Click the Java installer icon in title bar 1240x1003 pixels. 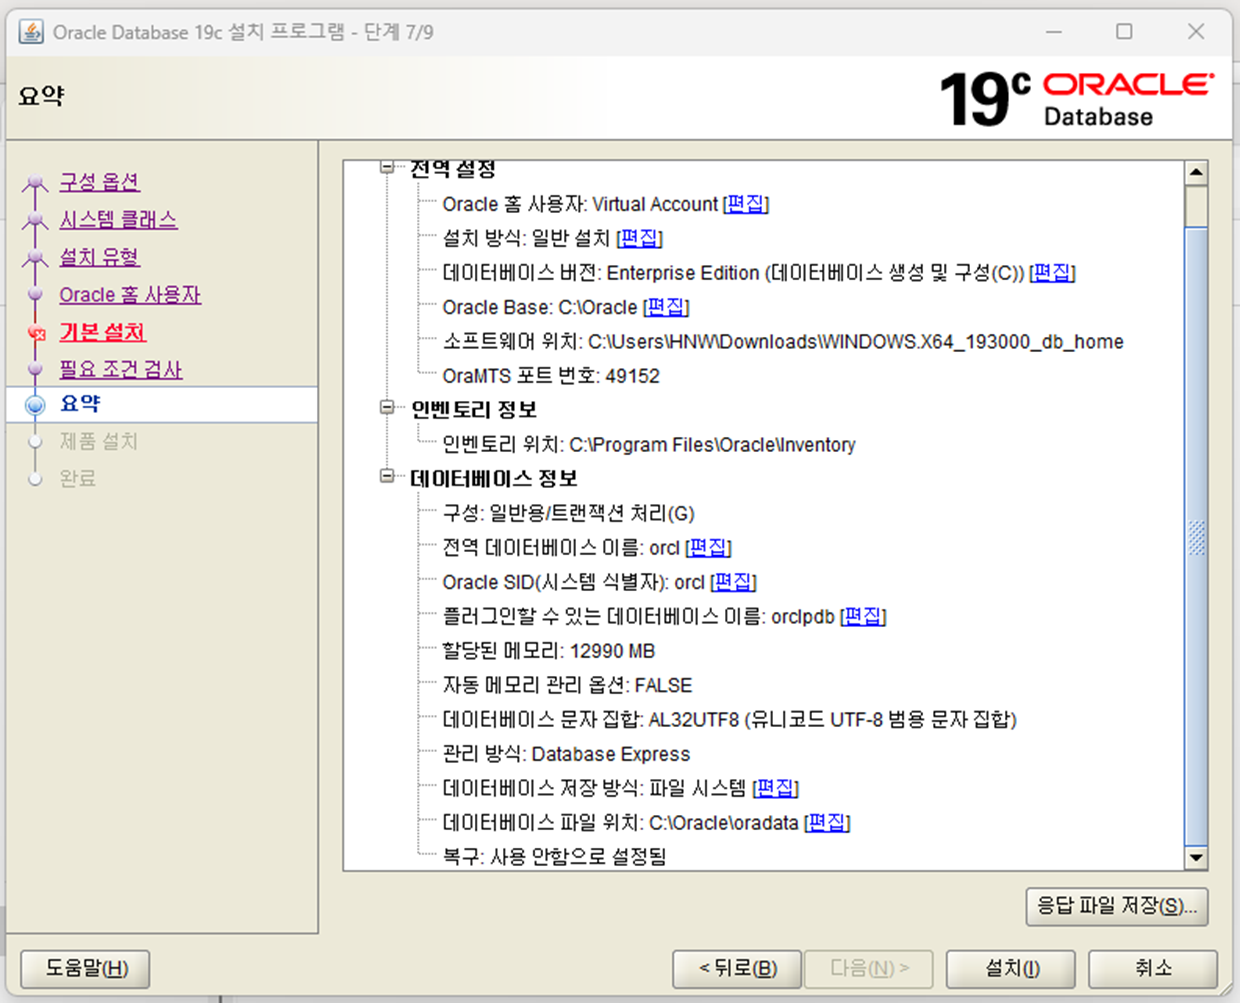tap(31, 32)
